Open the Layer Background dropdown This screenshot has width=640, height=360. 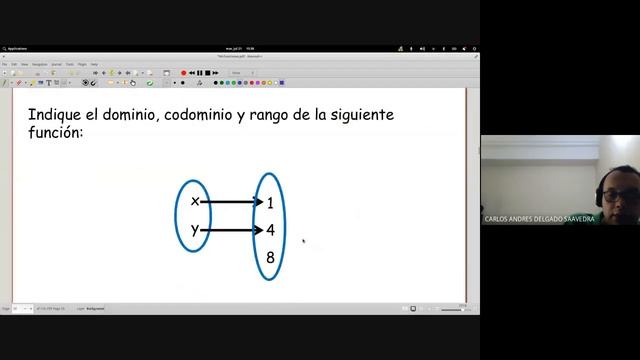[x=95, y=309]
